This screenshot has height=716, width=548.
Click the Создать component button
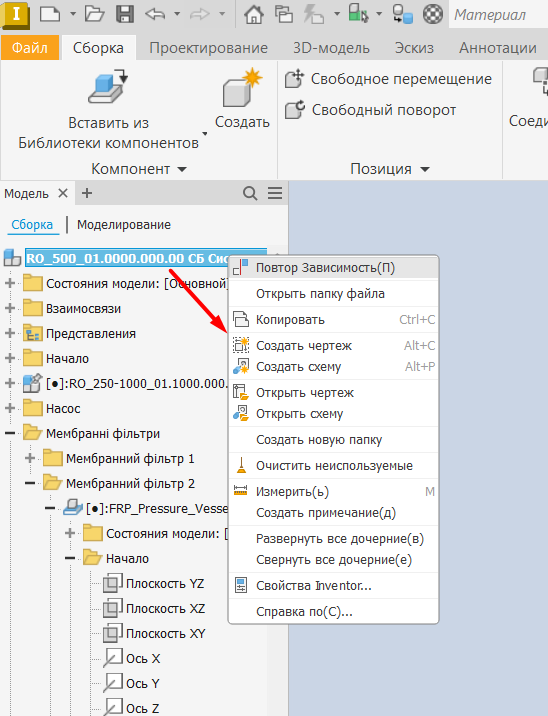(242, 99)
